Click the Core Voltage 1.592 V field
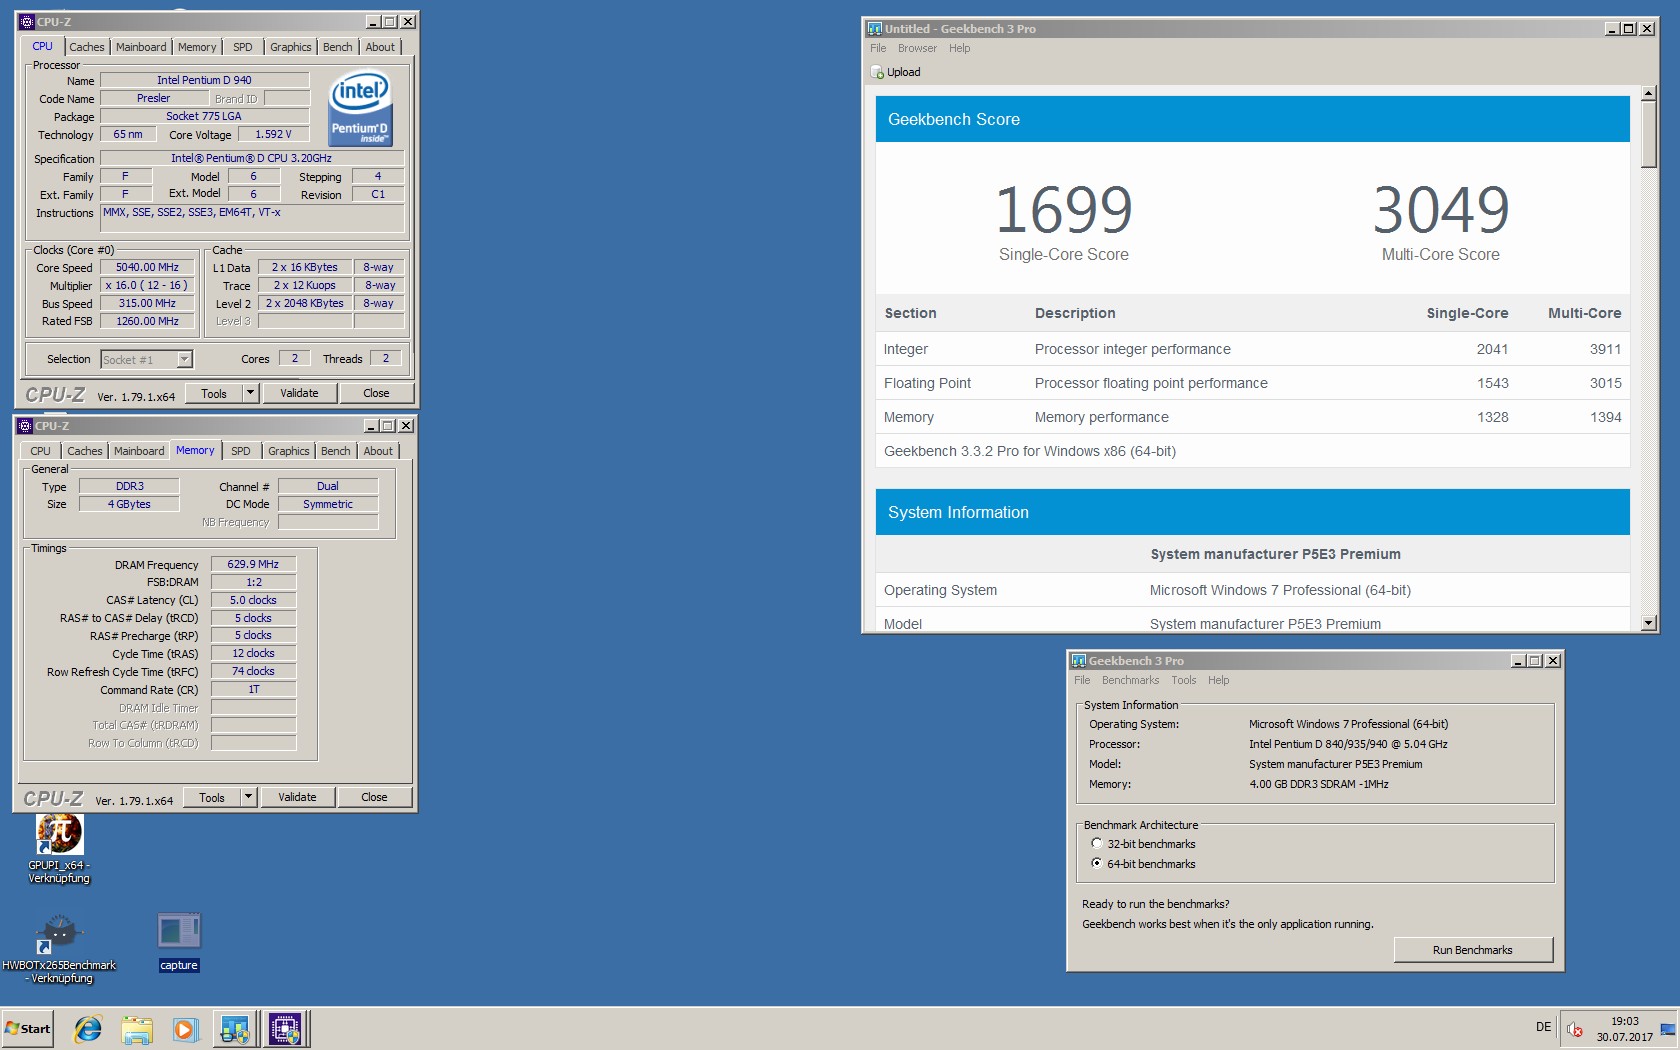 [273, 134]
